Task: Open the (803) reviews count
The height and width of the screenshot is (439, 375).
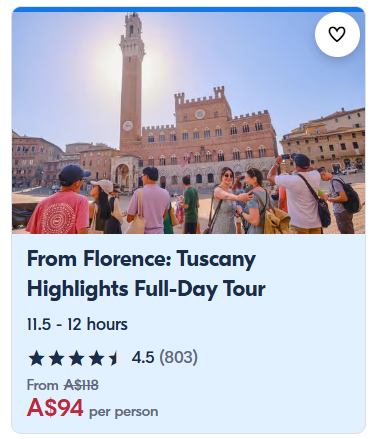Action: pos(178,357)
